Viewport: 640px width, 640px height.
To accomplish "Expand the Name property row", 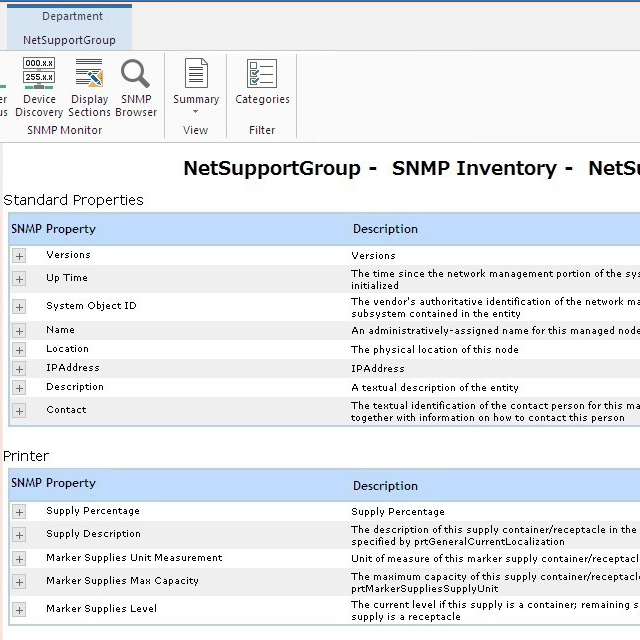I will coord(19,331).
